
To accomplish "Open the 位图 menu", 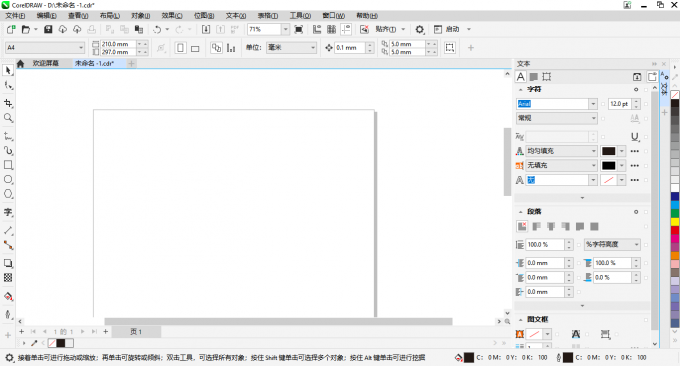I will pos(204,16).
